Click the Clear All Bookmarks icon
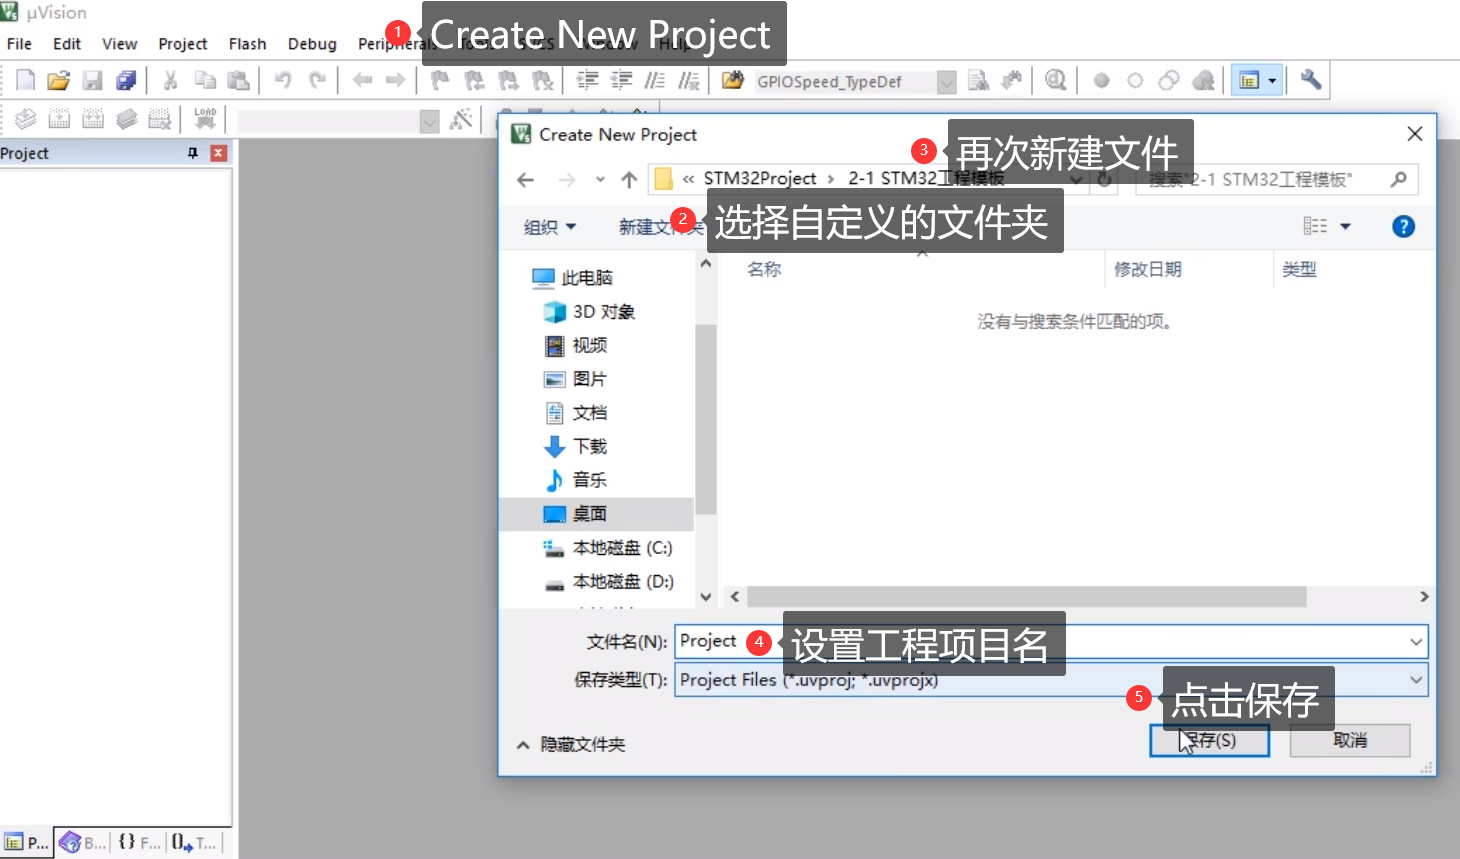The height and width of the screenshot is (859, 1460). (543, 81)
